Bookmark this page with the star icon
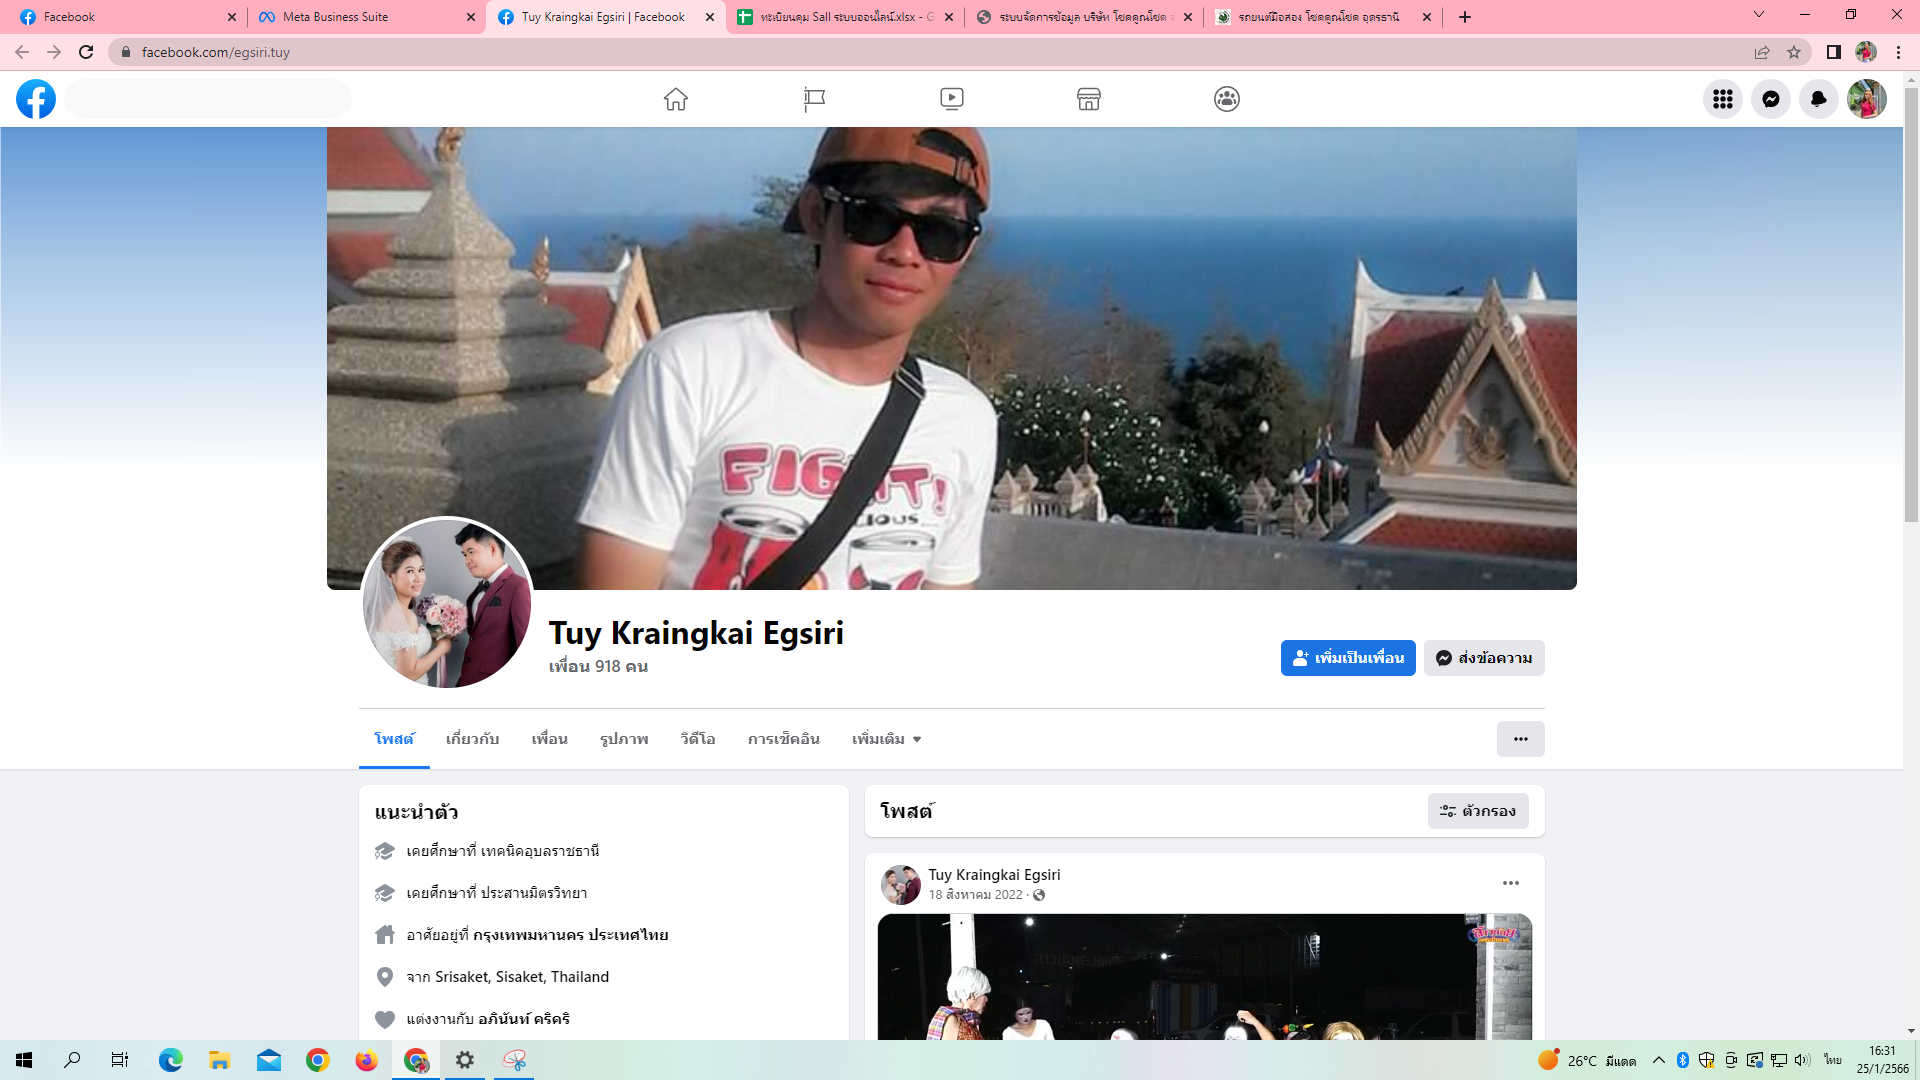This screenshot has height=1080, width=1920. [x=1794, y=52]
